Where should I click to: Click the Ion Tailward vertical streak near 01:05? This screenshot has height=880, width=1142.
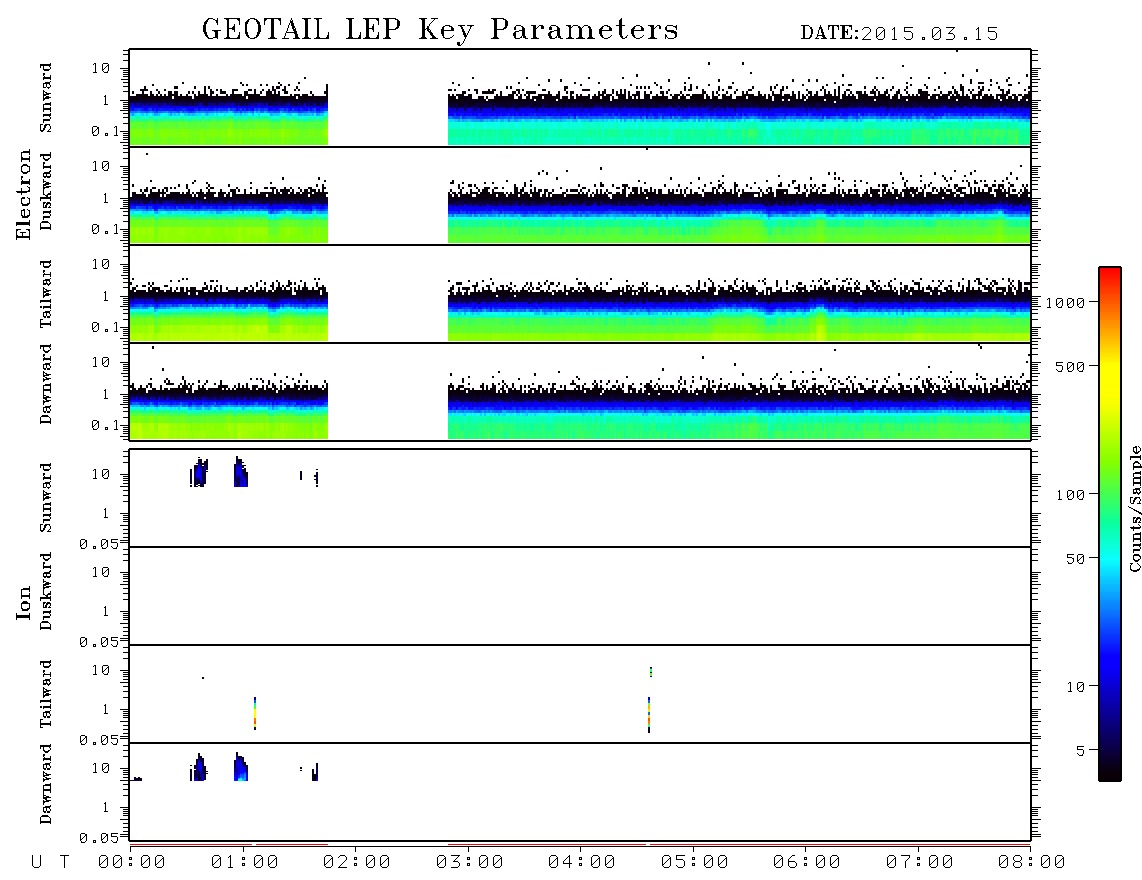coord(255,713)
